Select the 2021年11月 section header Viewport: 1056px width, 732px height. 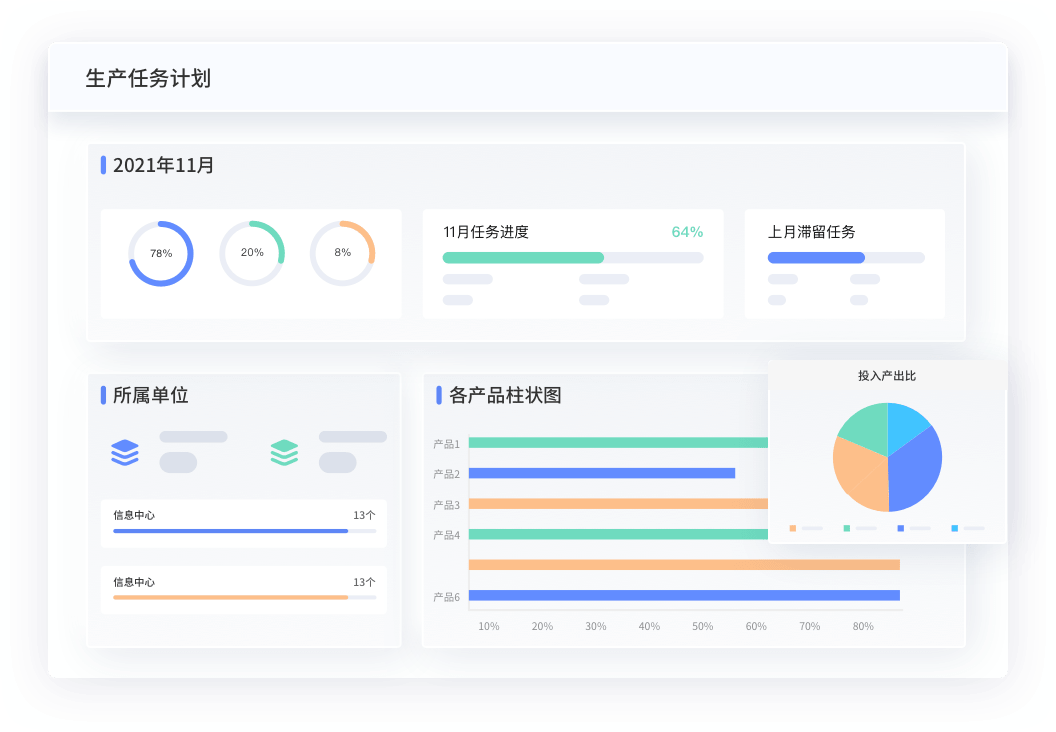163,166
